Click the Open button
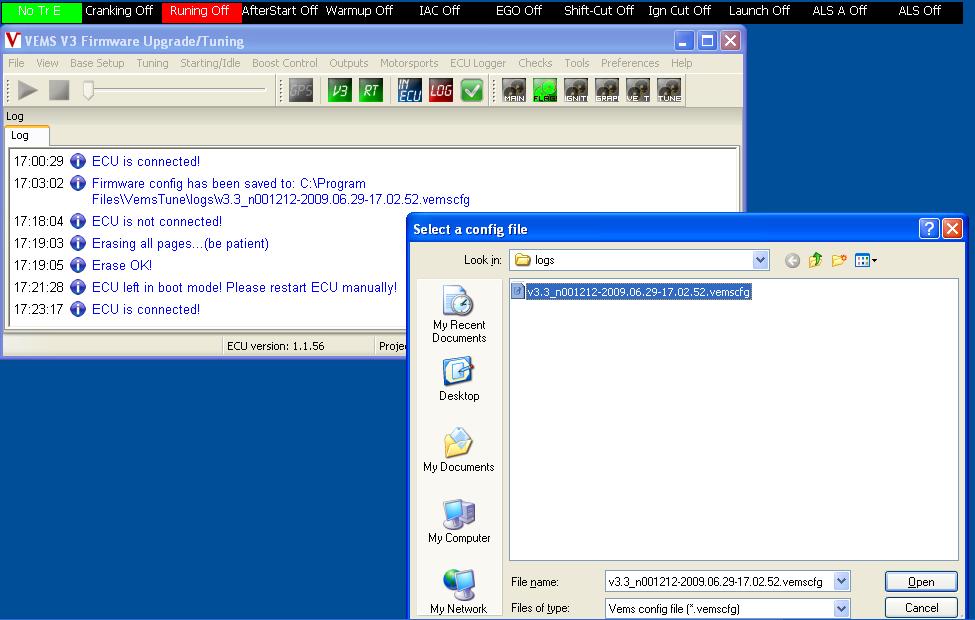Viewport: 975px width, 620px height. click(921, 582)
